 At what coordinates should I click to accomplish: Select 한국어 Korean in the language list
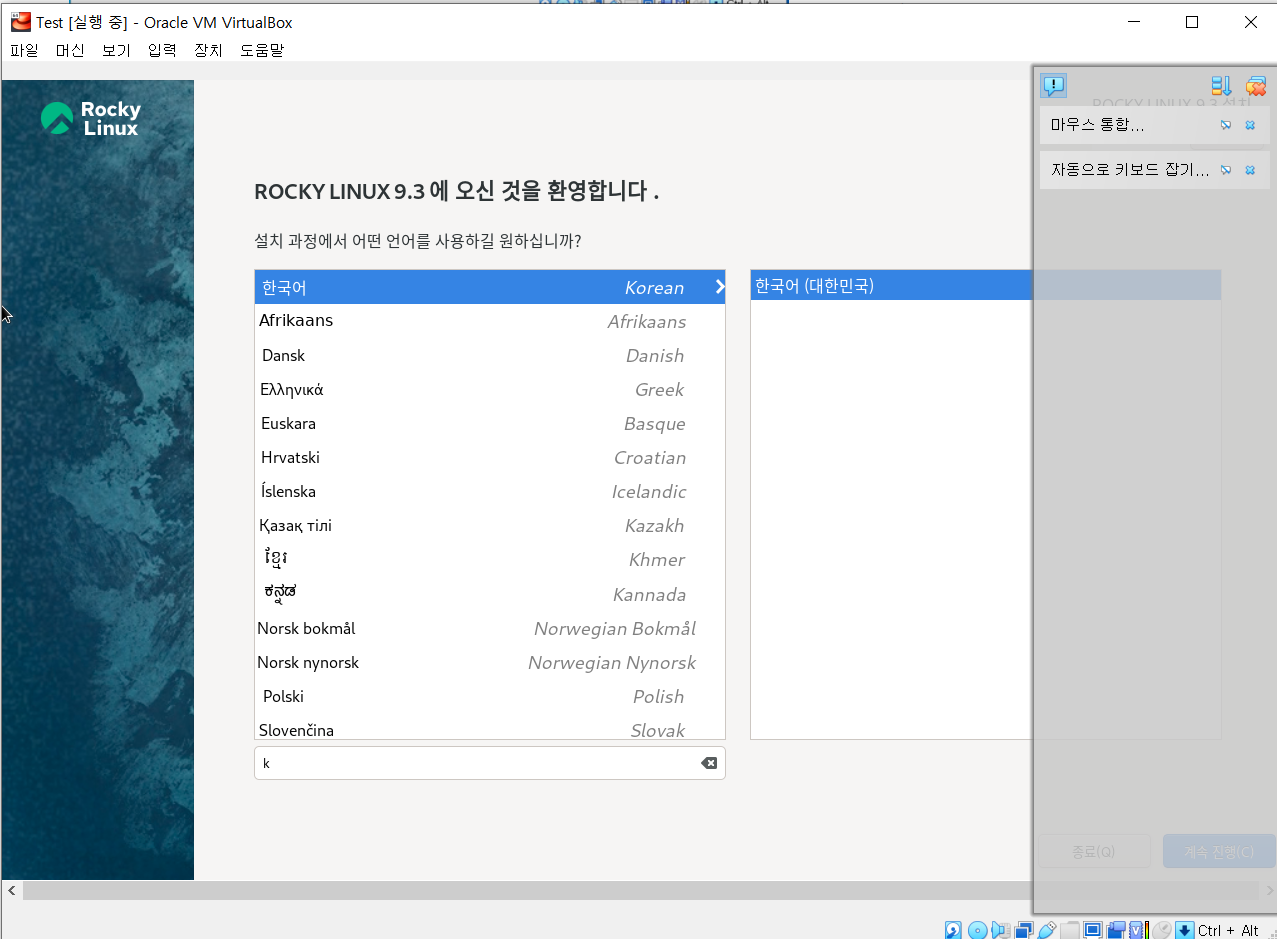click(490, 287)
